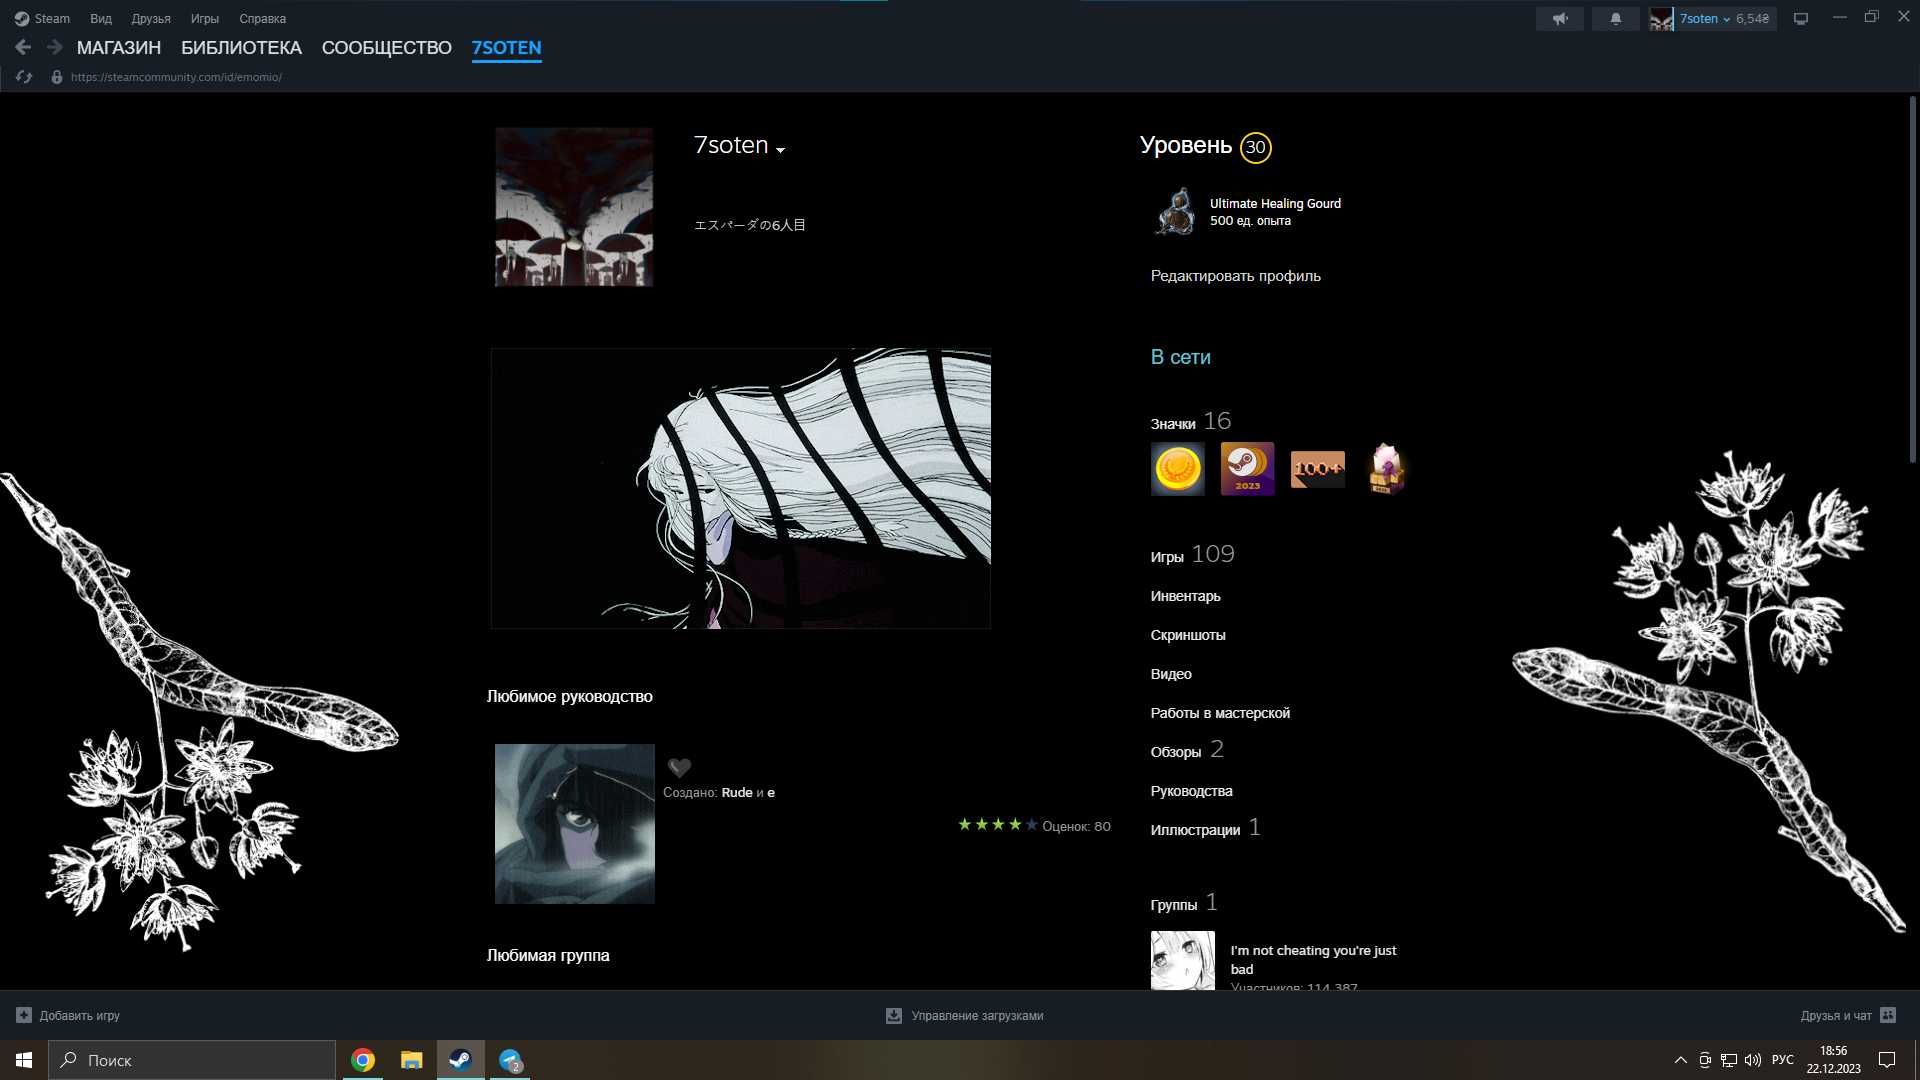Open the Значки 16 link

pos(1191,421)
